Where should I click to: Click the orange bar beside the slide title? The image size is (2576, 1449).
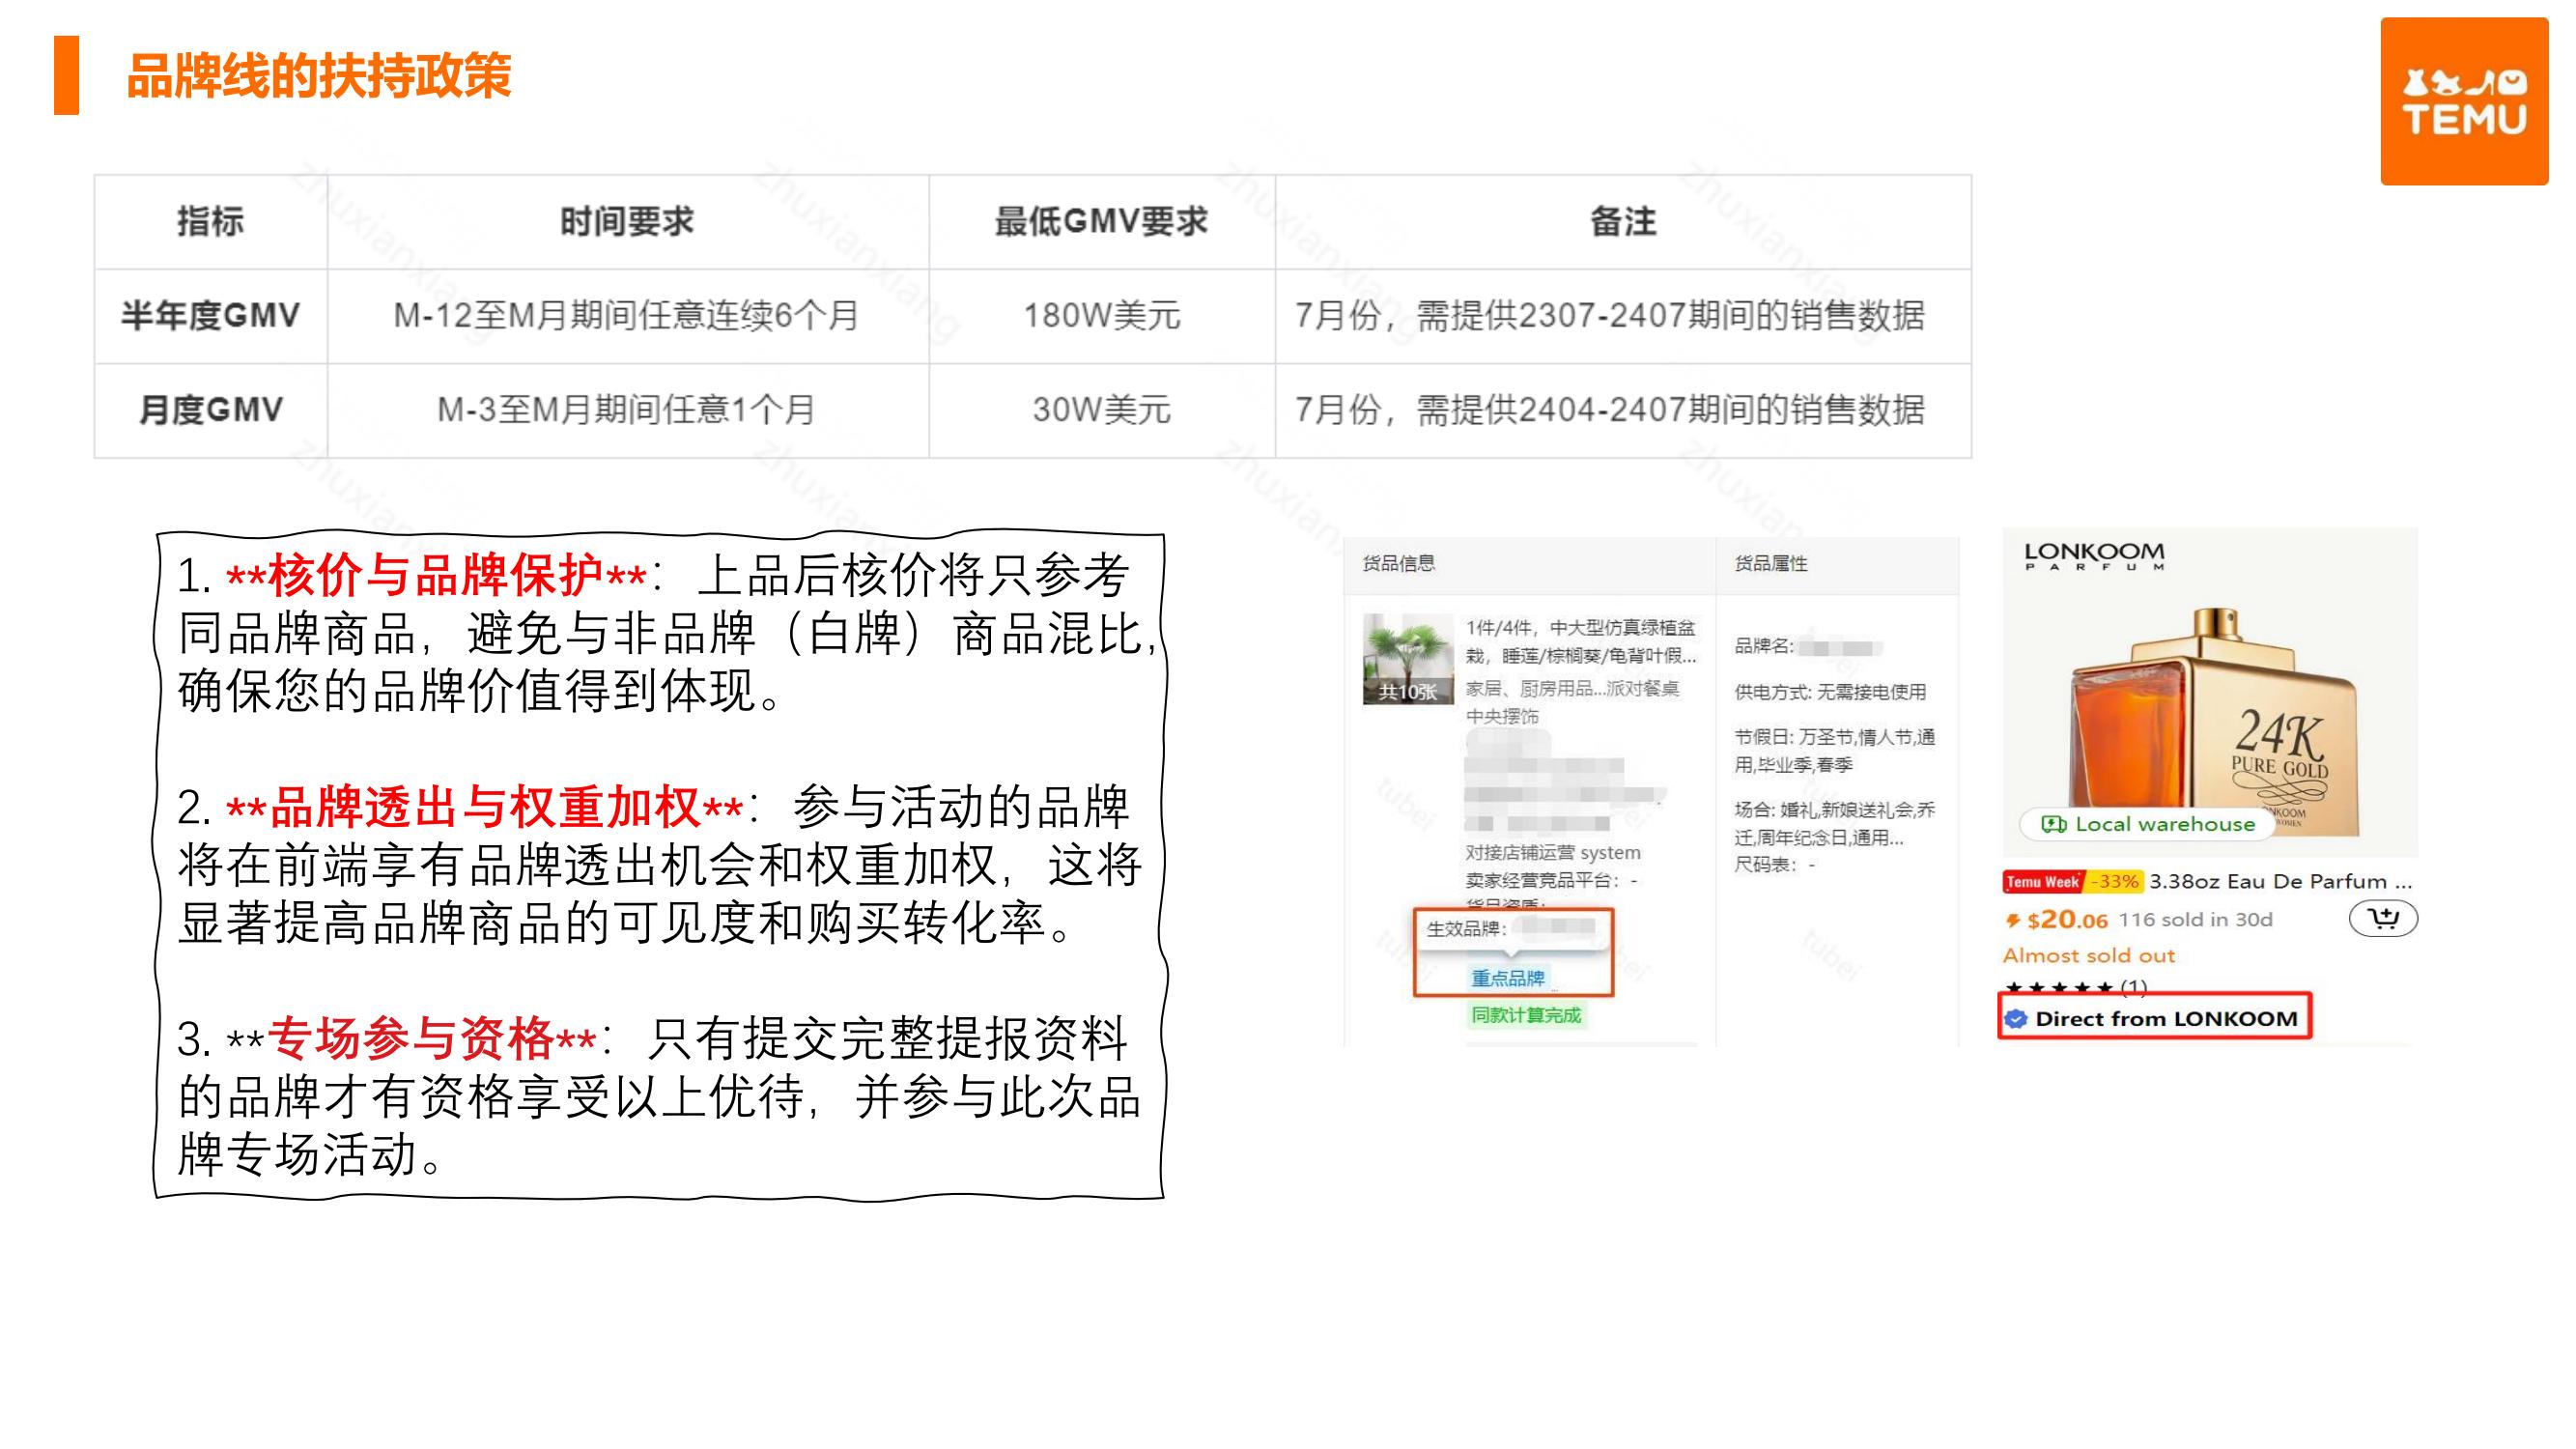[66, 75]
